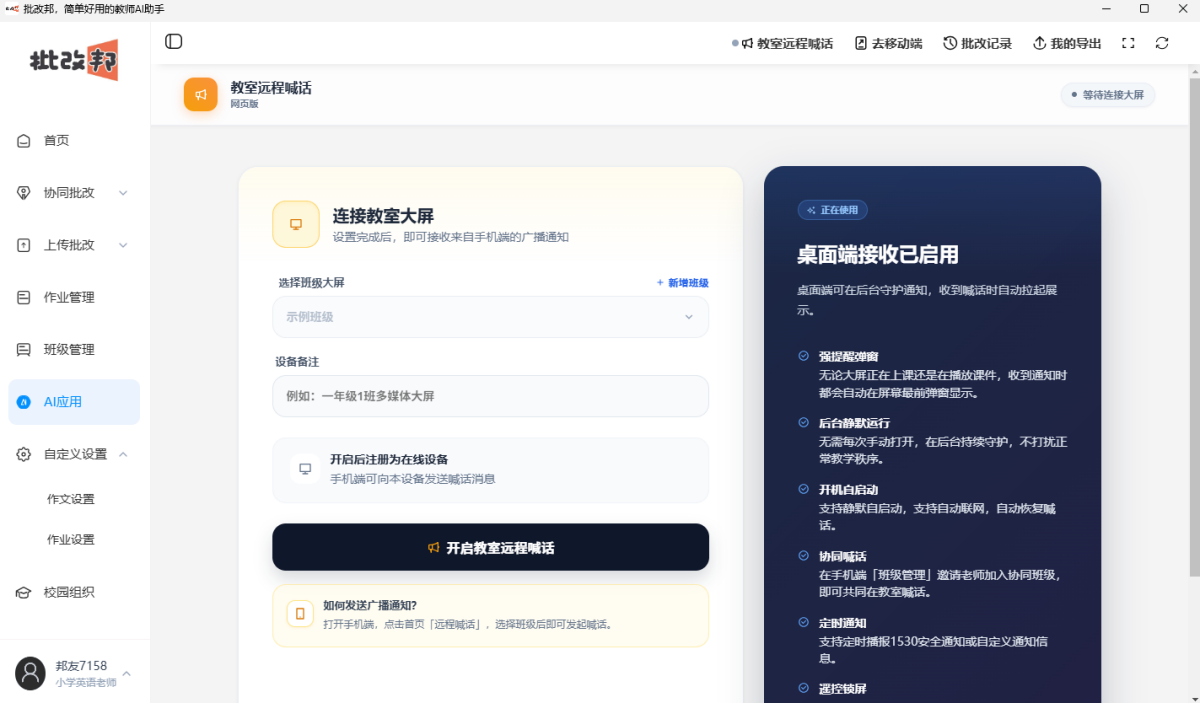This screenshot has width=1200, height=703.
Task: Open 作业设置 submenu item
Action: pyautogui.click(x=71, y=539)
